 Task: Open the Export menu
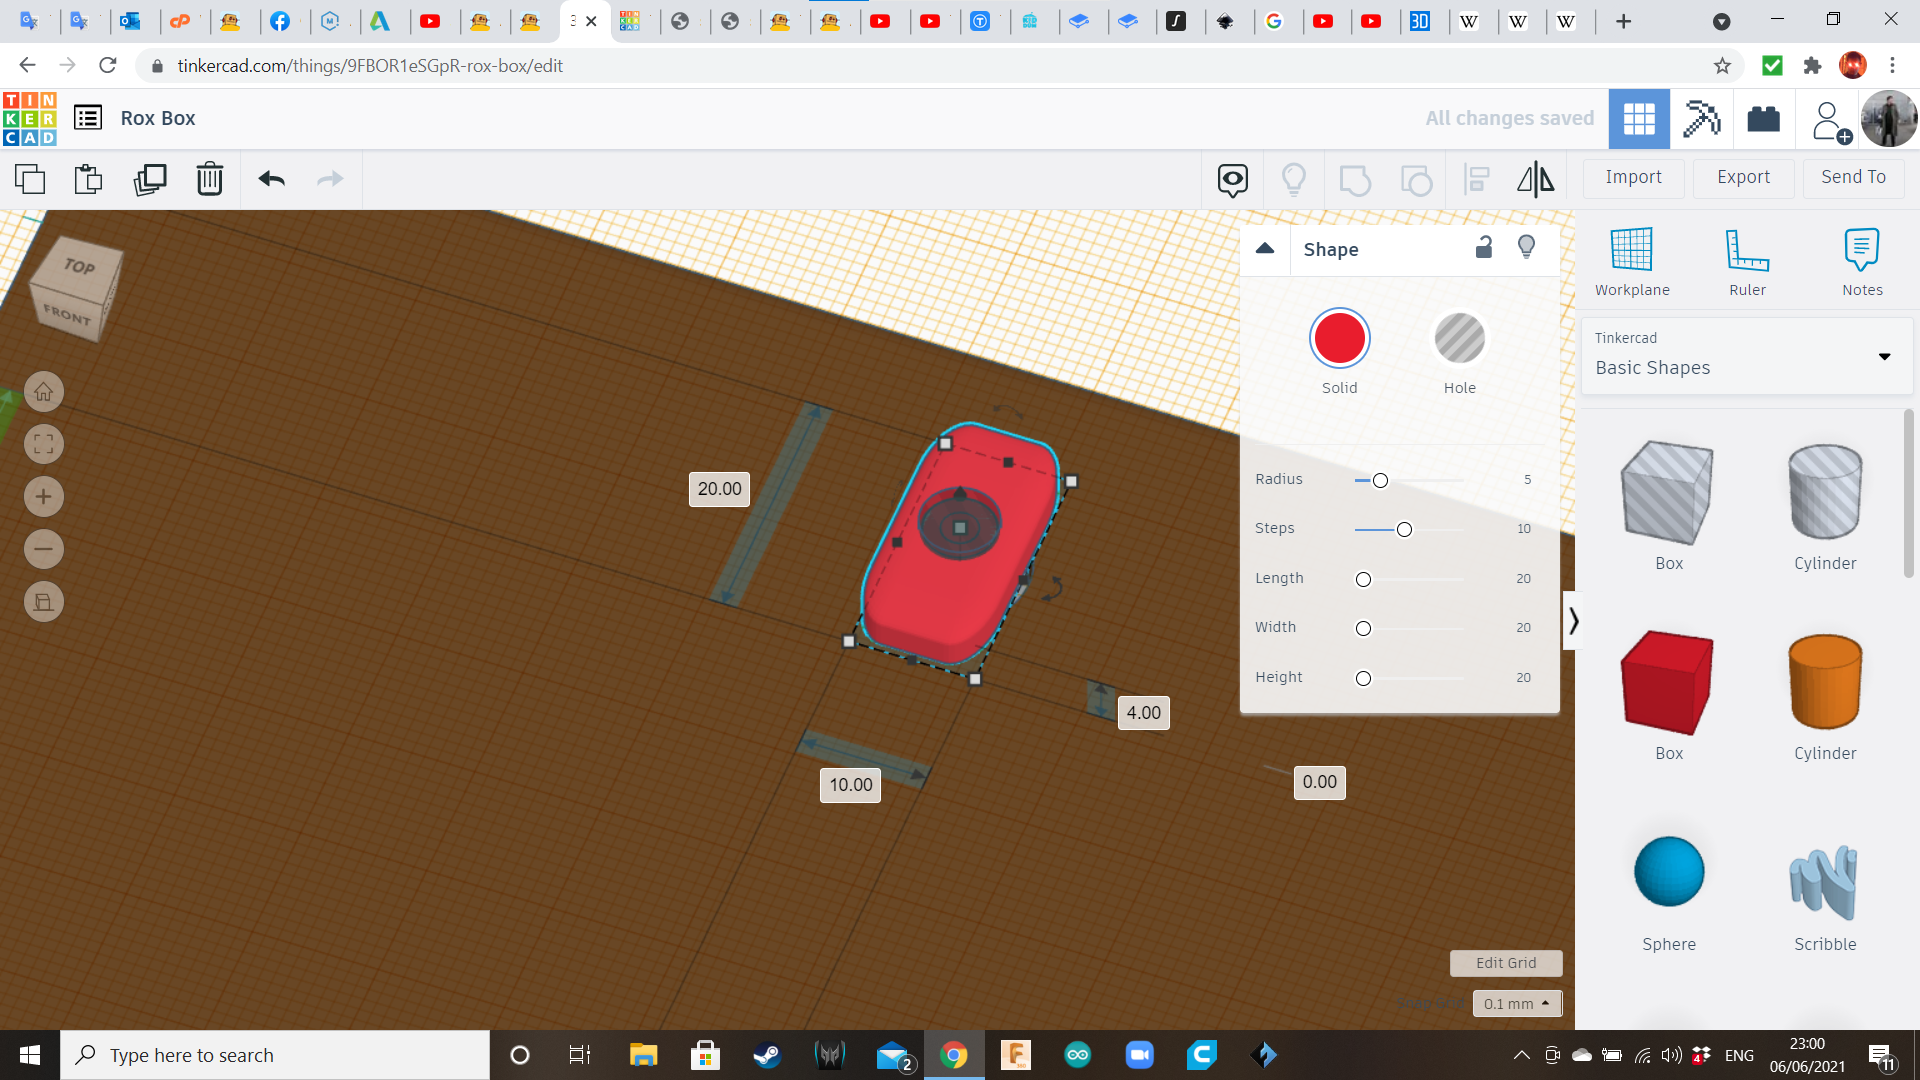click(x=1743, y=177)
